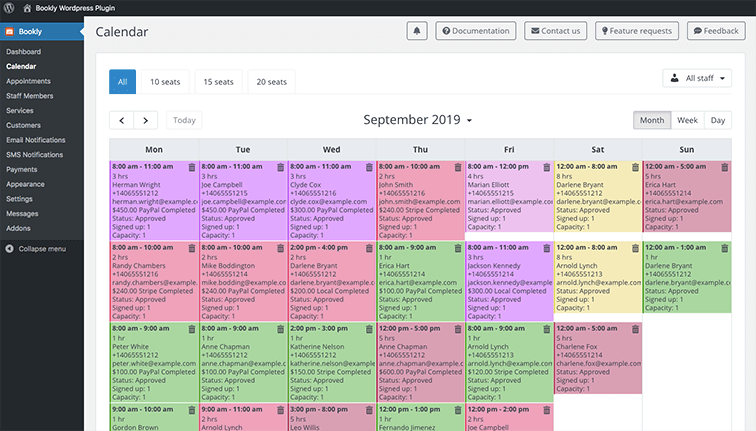Click the Mon column header
This screenshot has width=756, height=431.
point(154,149)
